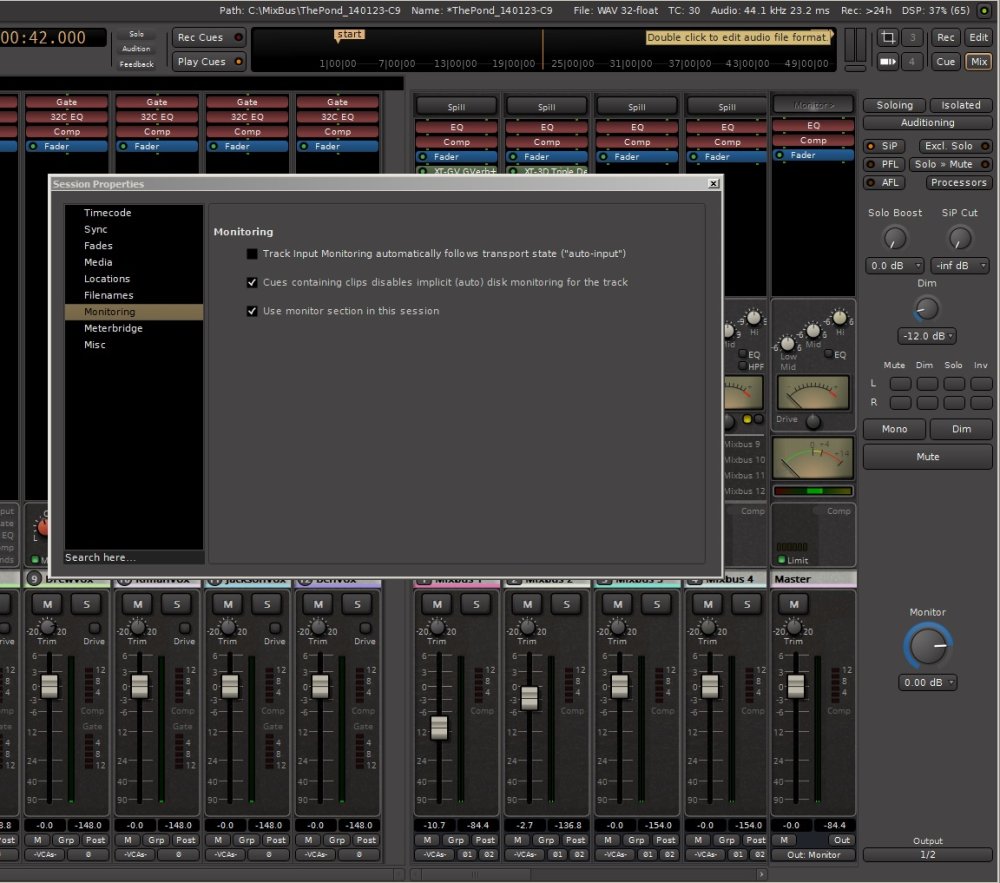1000x883 pixels.
Task: Uncheck Use monitor section in this session
Action: [x=252, y=310]
